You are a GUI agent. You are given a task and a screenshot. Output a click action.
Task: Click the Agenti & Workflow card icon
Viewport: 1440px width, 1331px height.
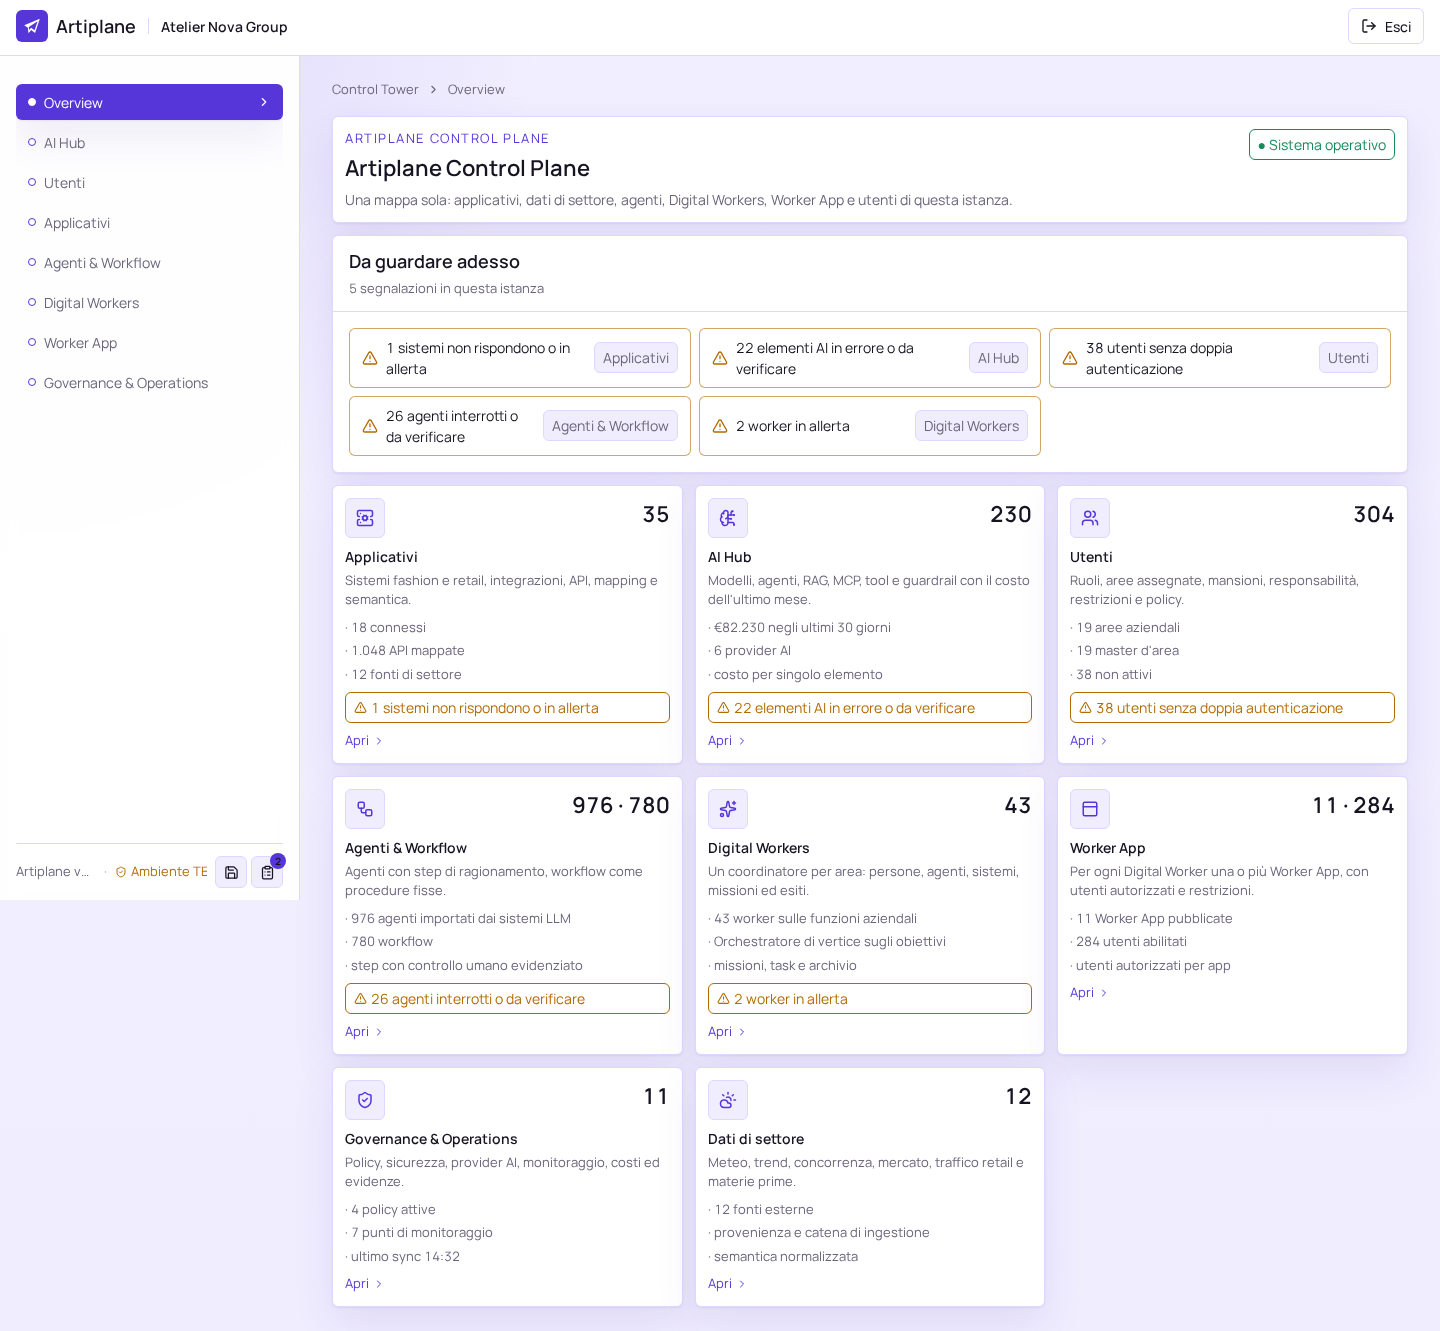365,809
